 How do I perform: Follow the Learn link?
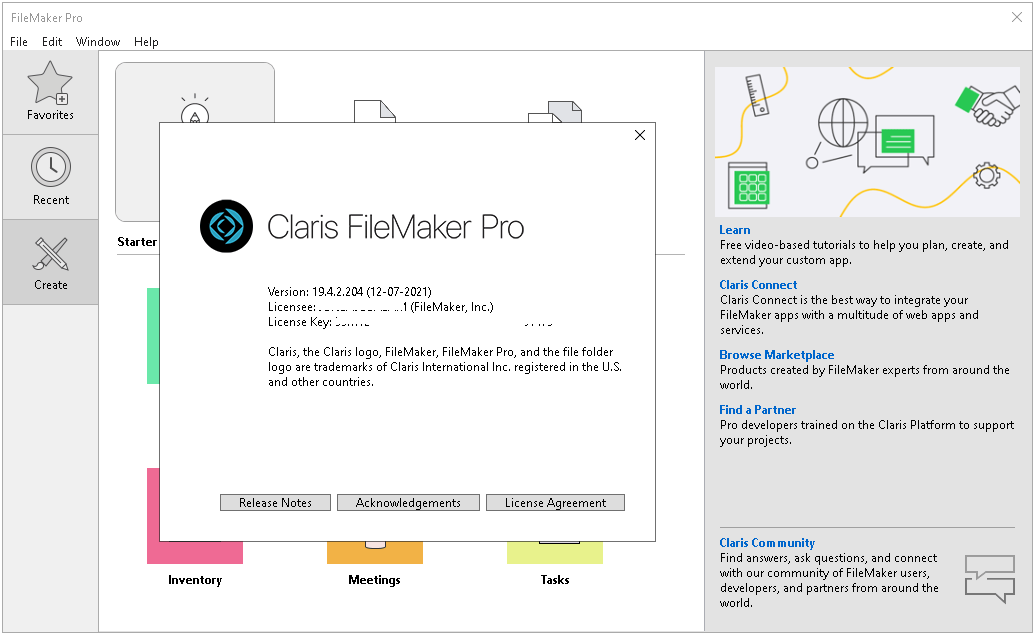pyautogui.click(x=735, y=230)
